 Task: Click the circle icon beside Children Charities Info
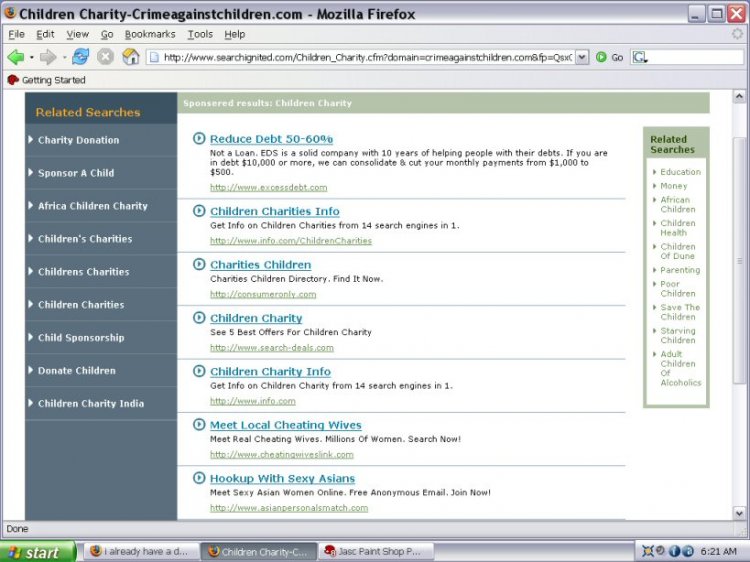tap(199, 210)
